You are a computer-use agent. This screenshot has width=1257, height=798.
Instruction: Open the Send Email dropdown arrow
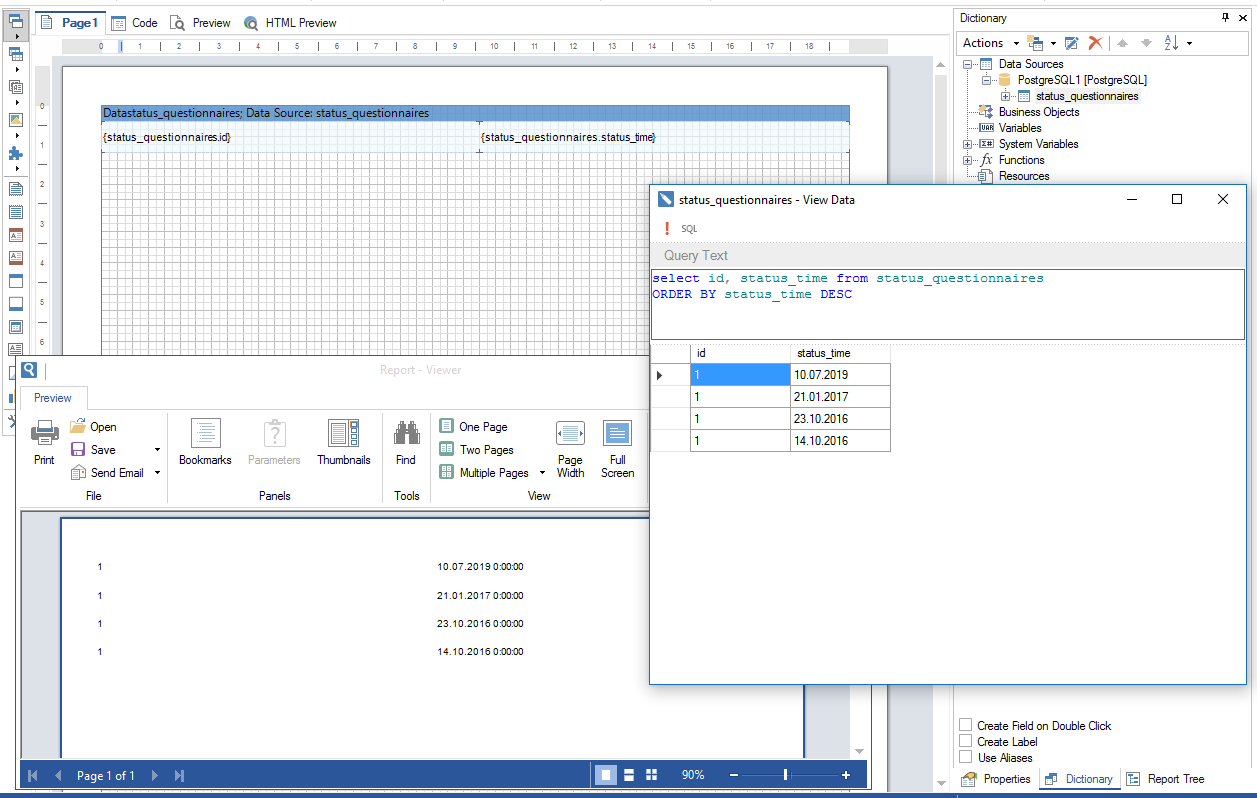pos(157,473)
